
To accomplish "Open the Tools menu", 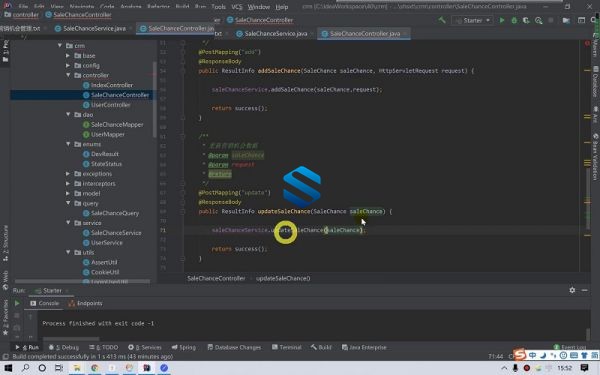I will click(218, 7).
